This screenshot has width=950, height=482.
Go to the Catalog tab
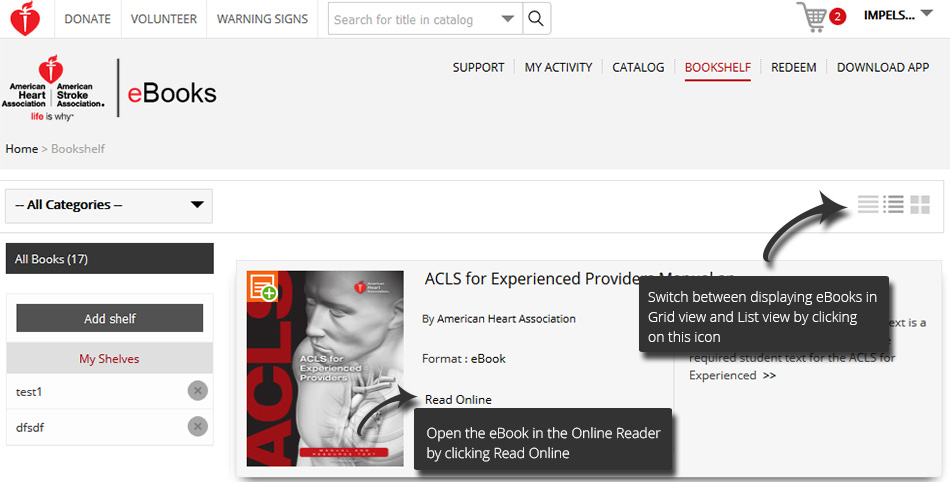(x=638, y=68)
